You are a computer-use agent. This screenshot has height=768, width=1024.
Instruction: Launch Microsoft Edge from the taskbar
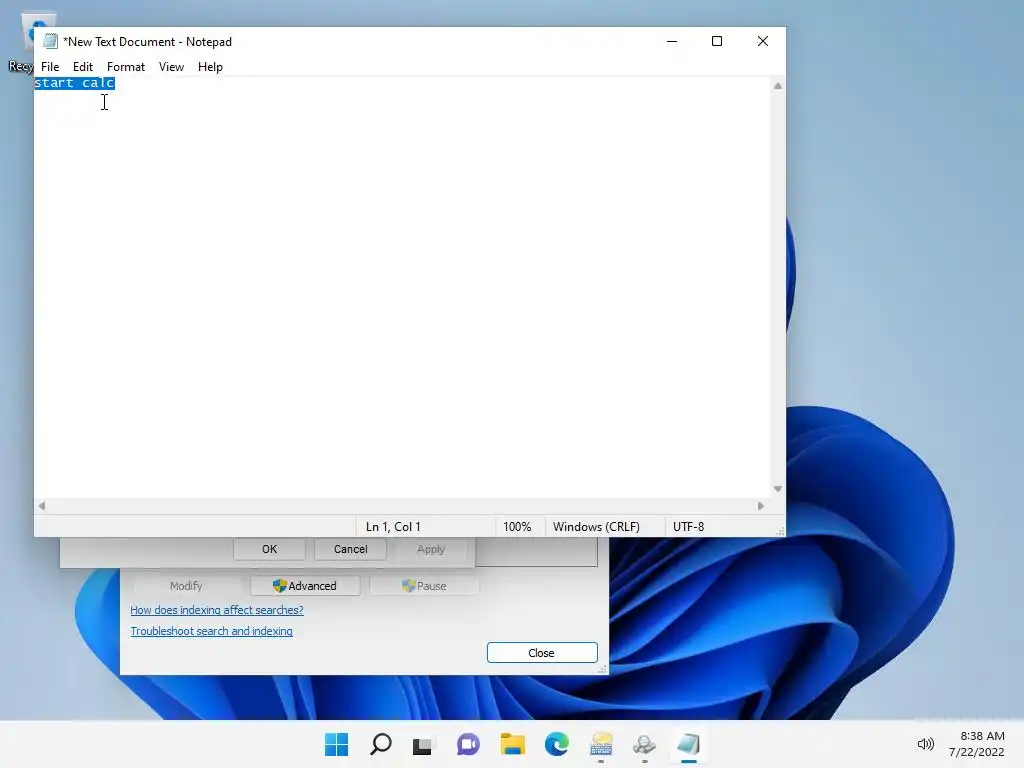556,744
